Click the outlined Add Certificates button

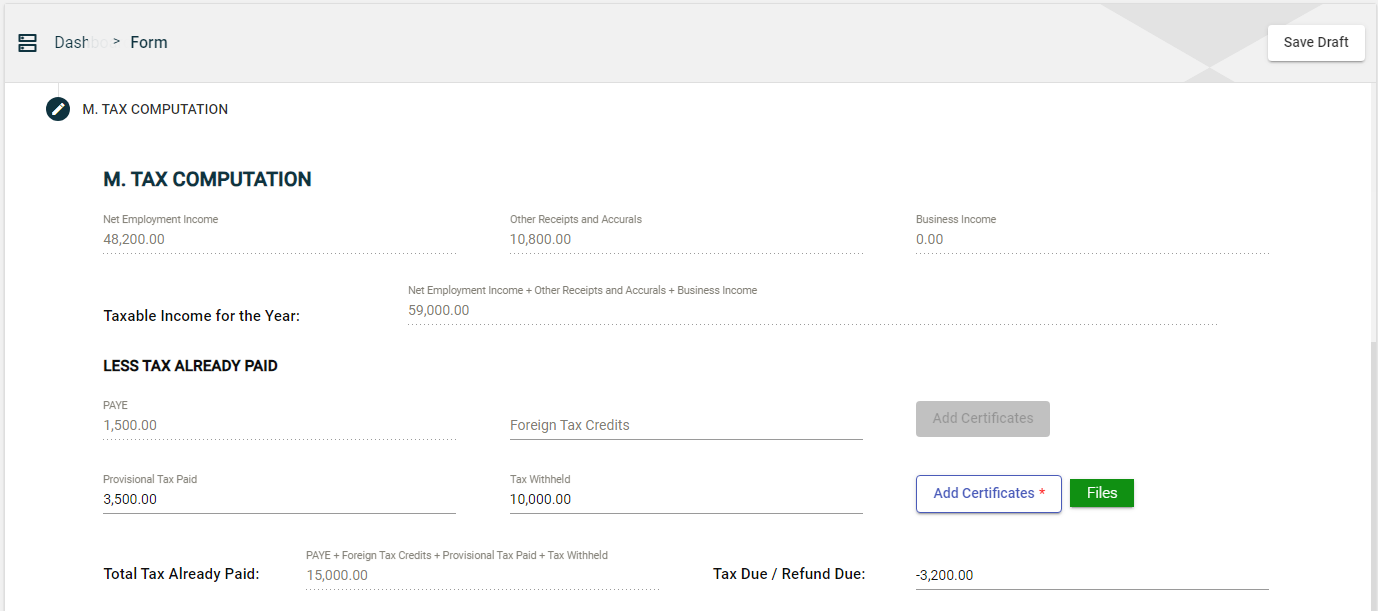(988, 494)
